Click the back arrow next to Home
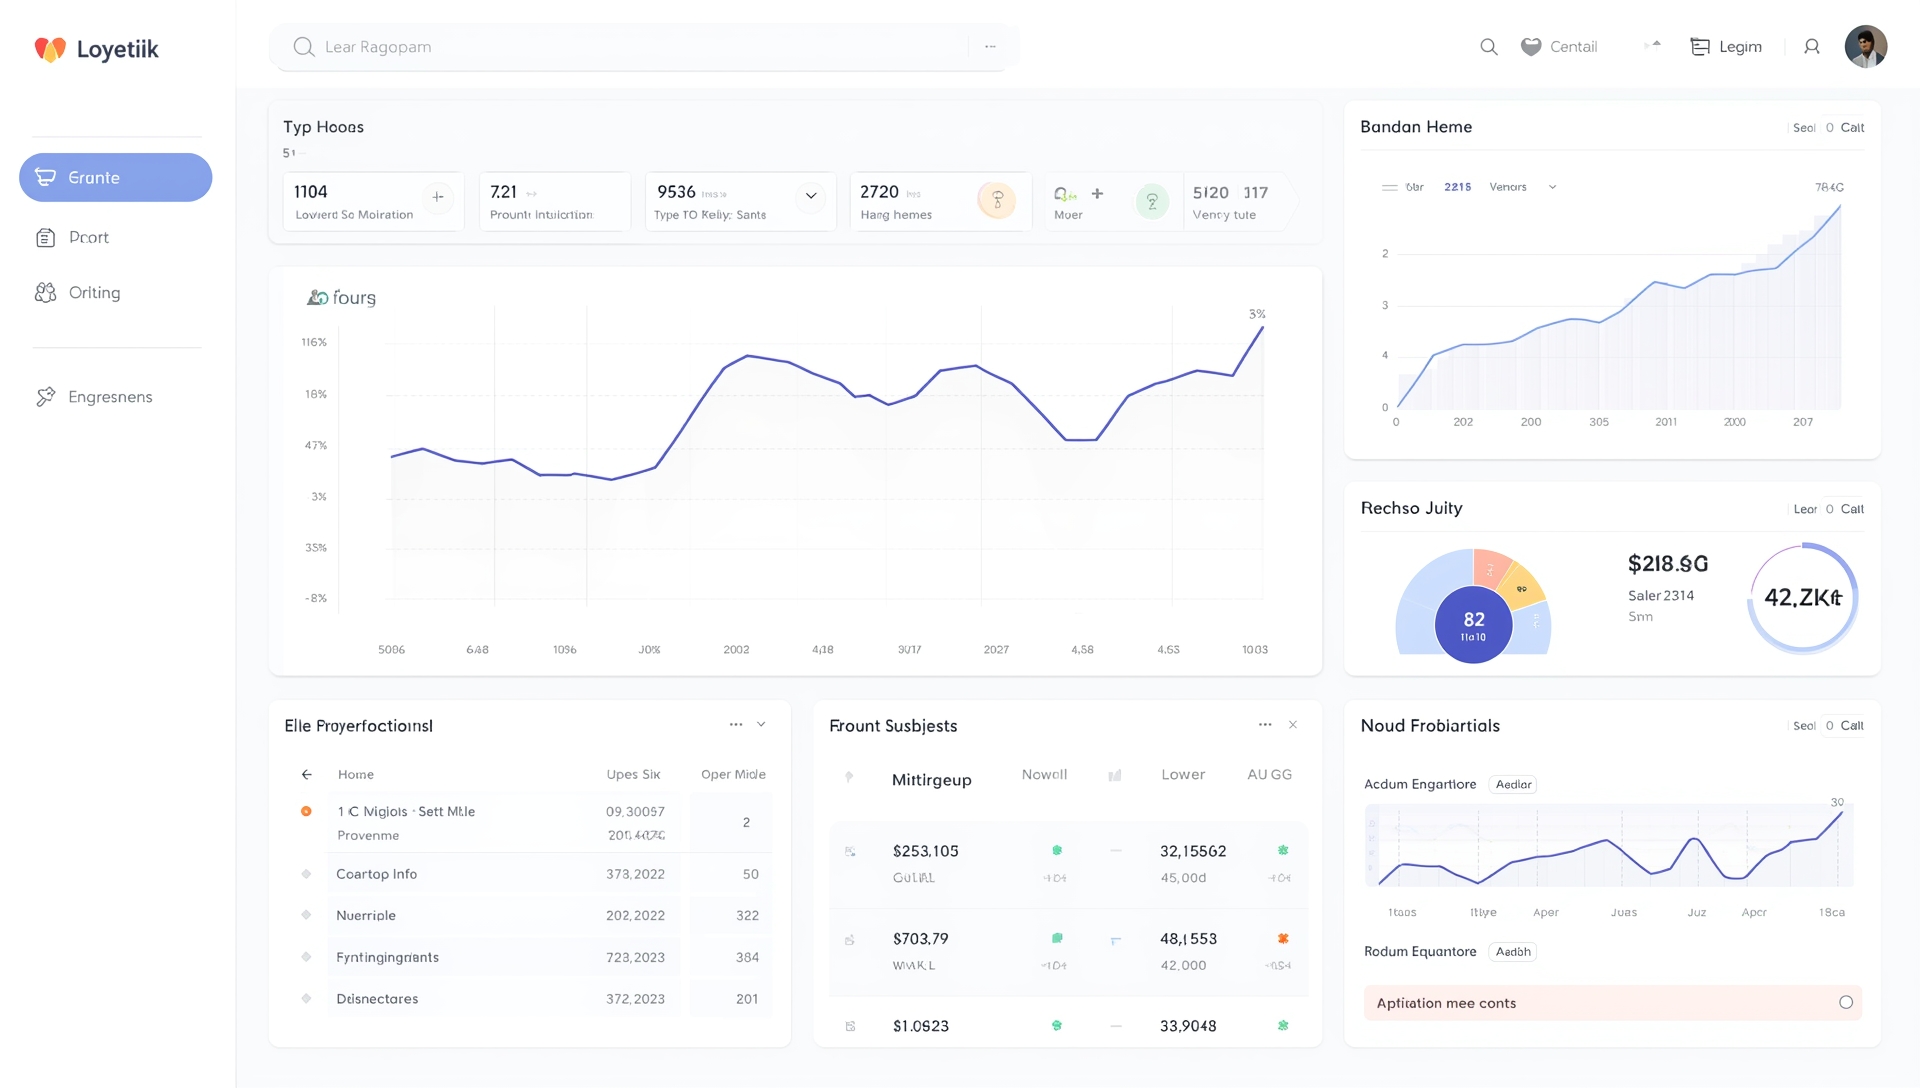 point(307,774)
